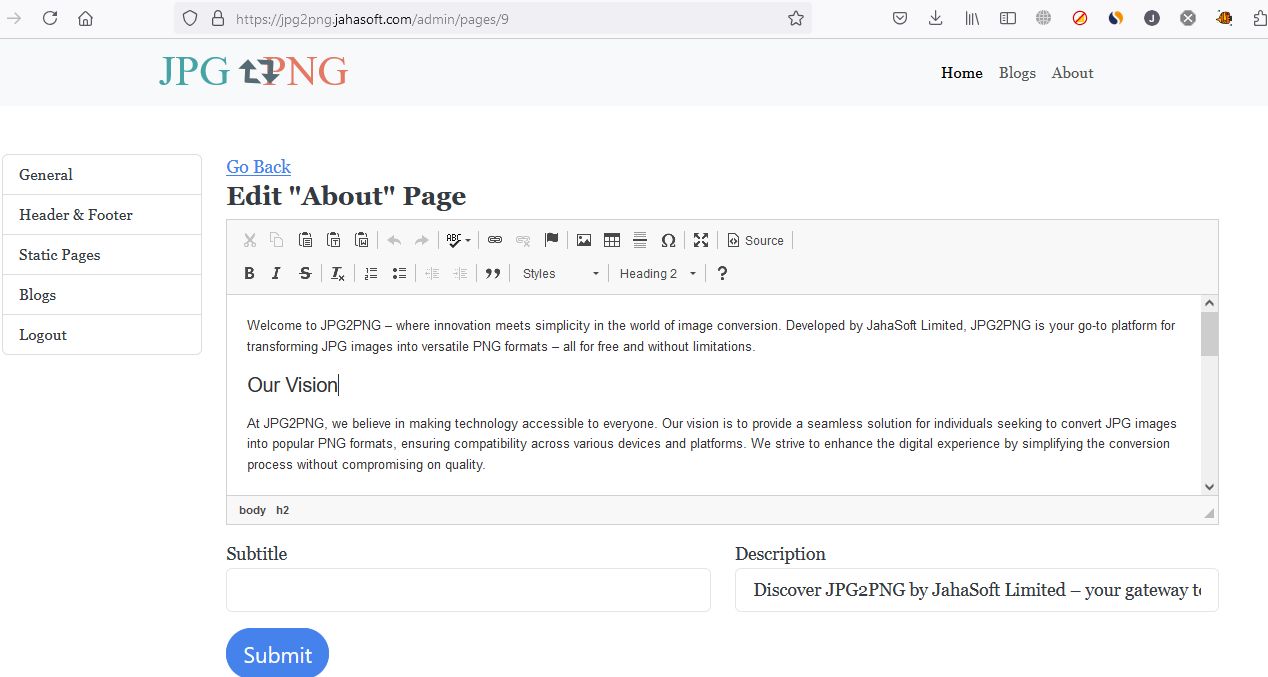Open About CKEditor question mark icon
The height and width of the screenshot is (677, 1268).
click(722, 273)
